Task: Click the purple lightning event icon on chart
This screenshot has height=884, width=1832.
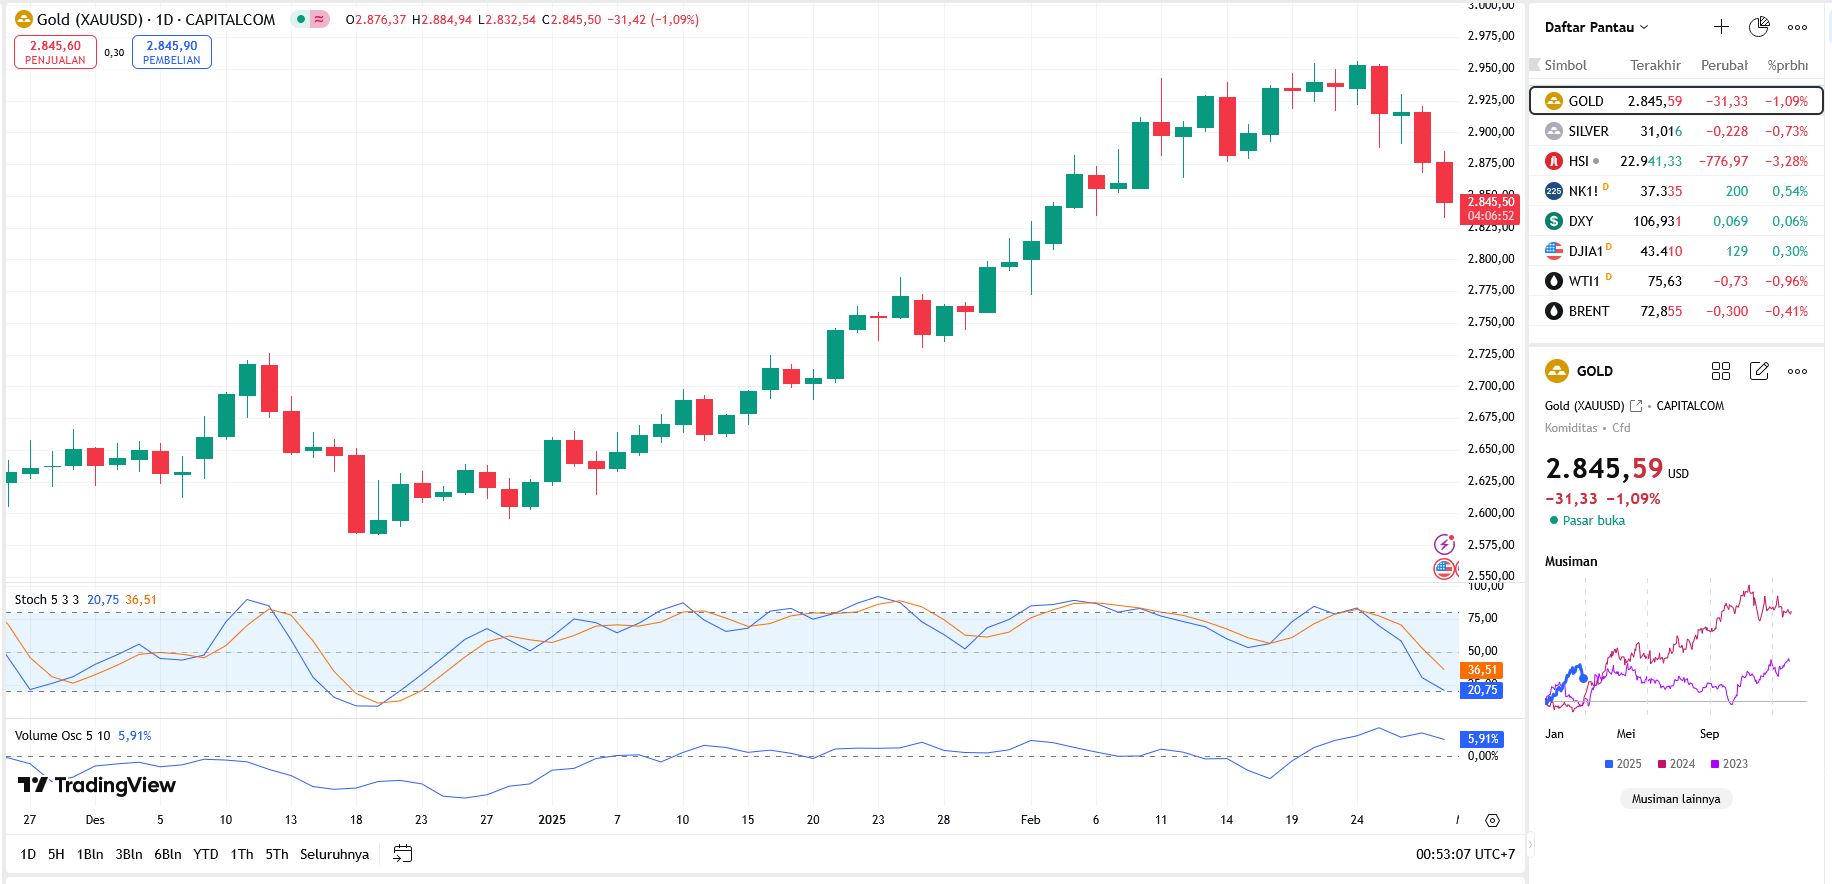Action: point(1444,544)
